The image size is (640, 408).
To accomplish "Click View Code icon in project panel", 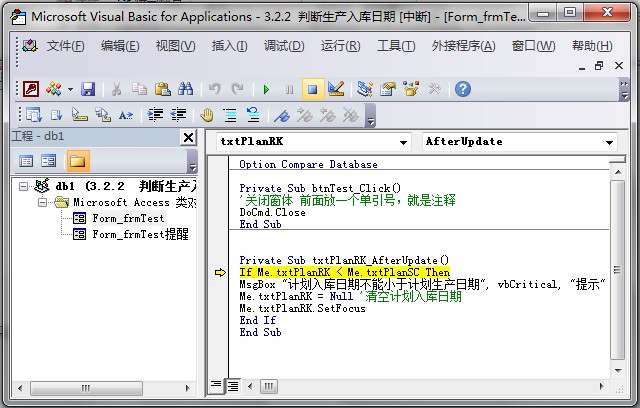I will pos(26,161).
